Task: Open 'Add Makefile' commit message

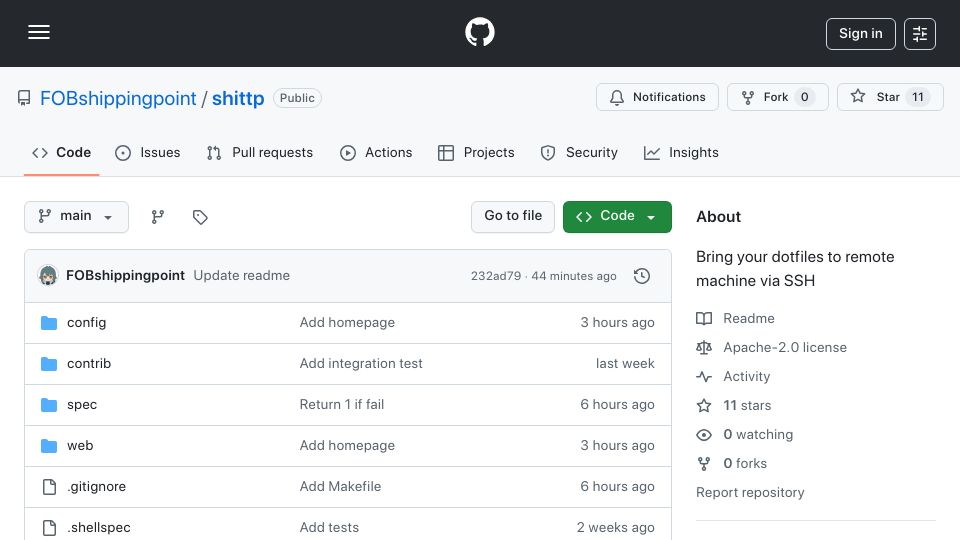Action: point(340,487)
